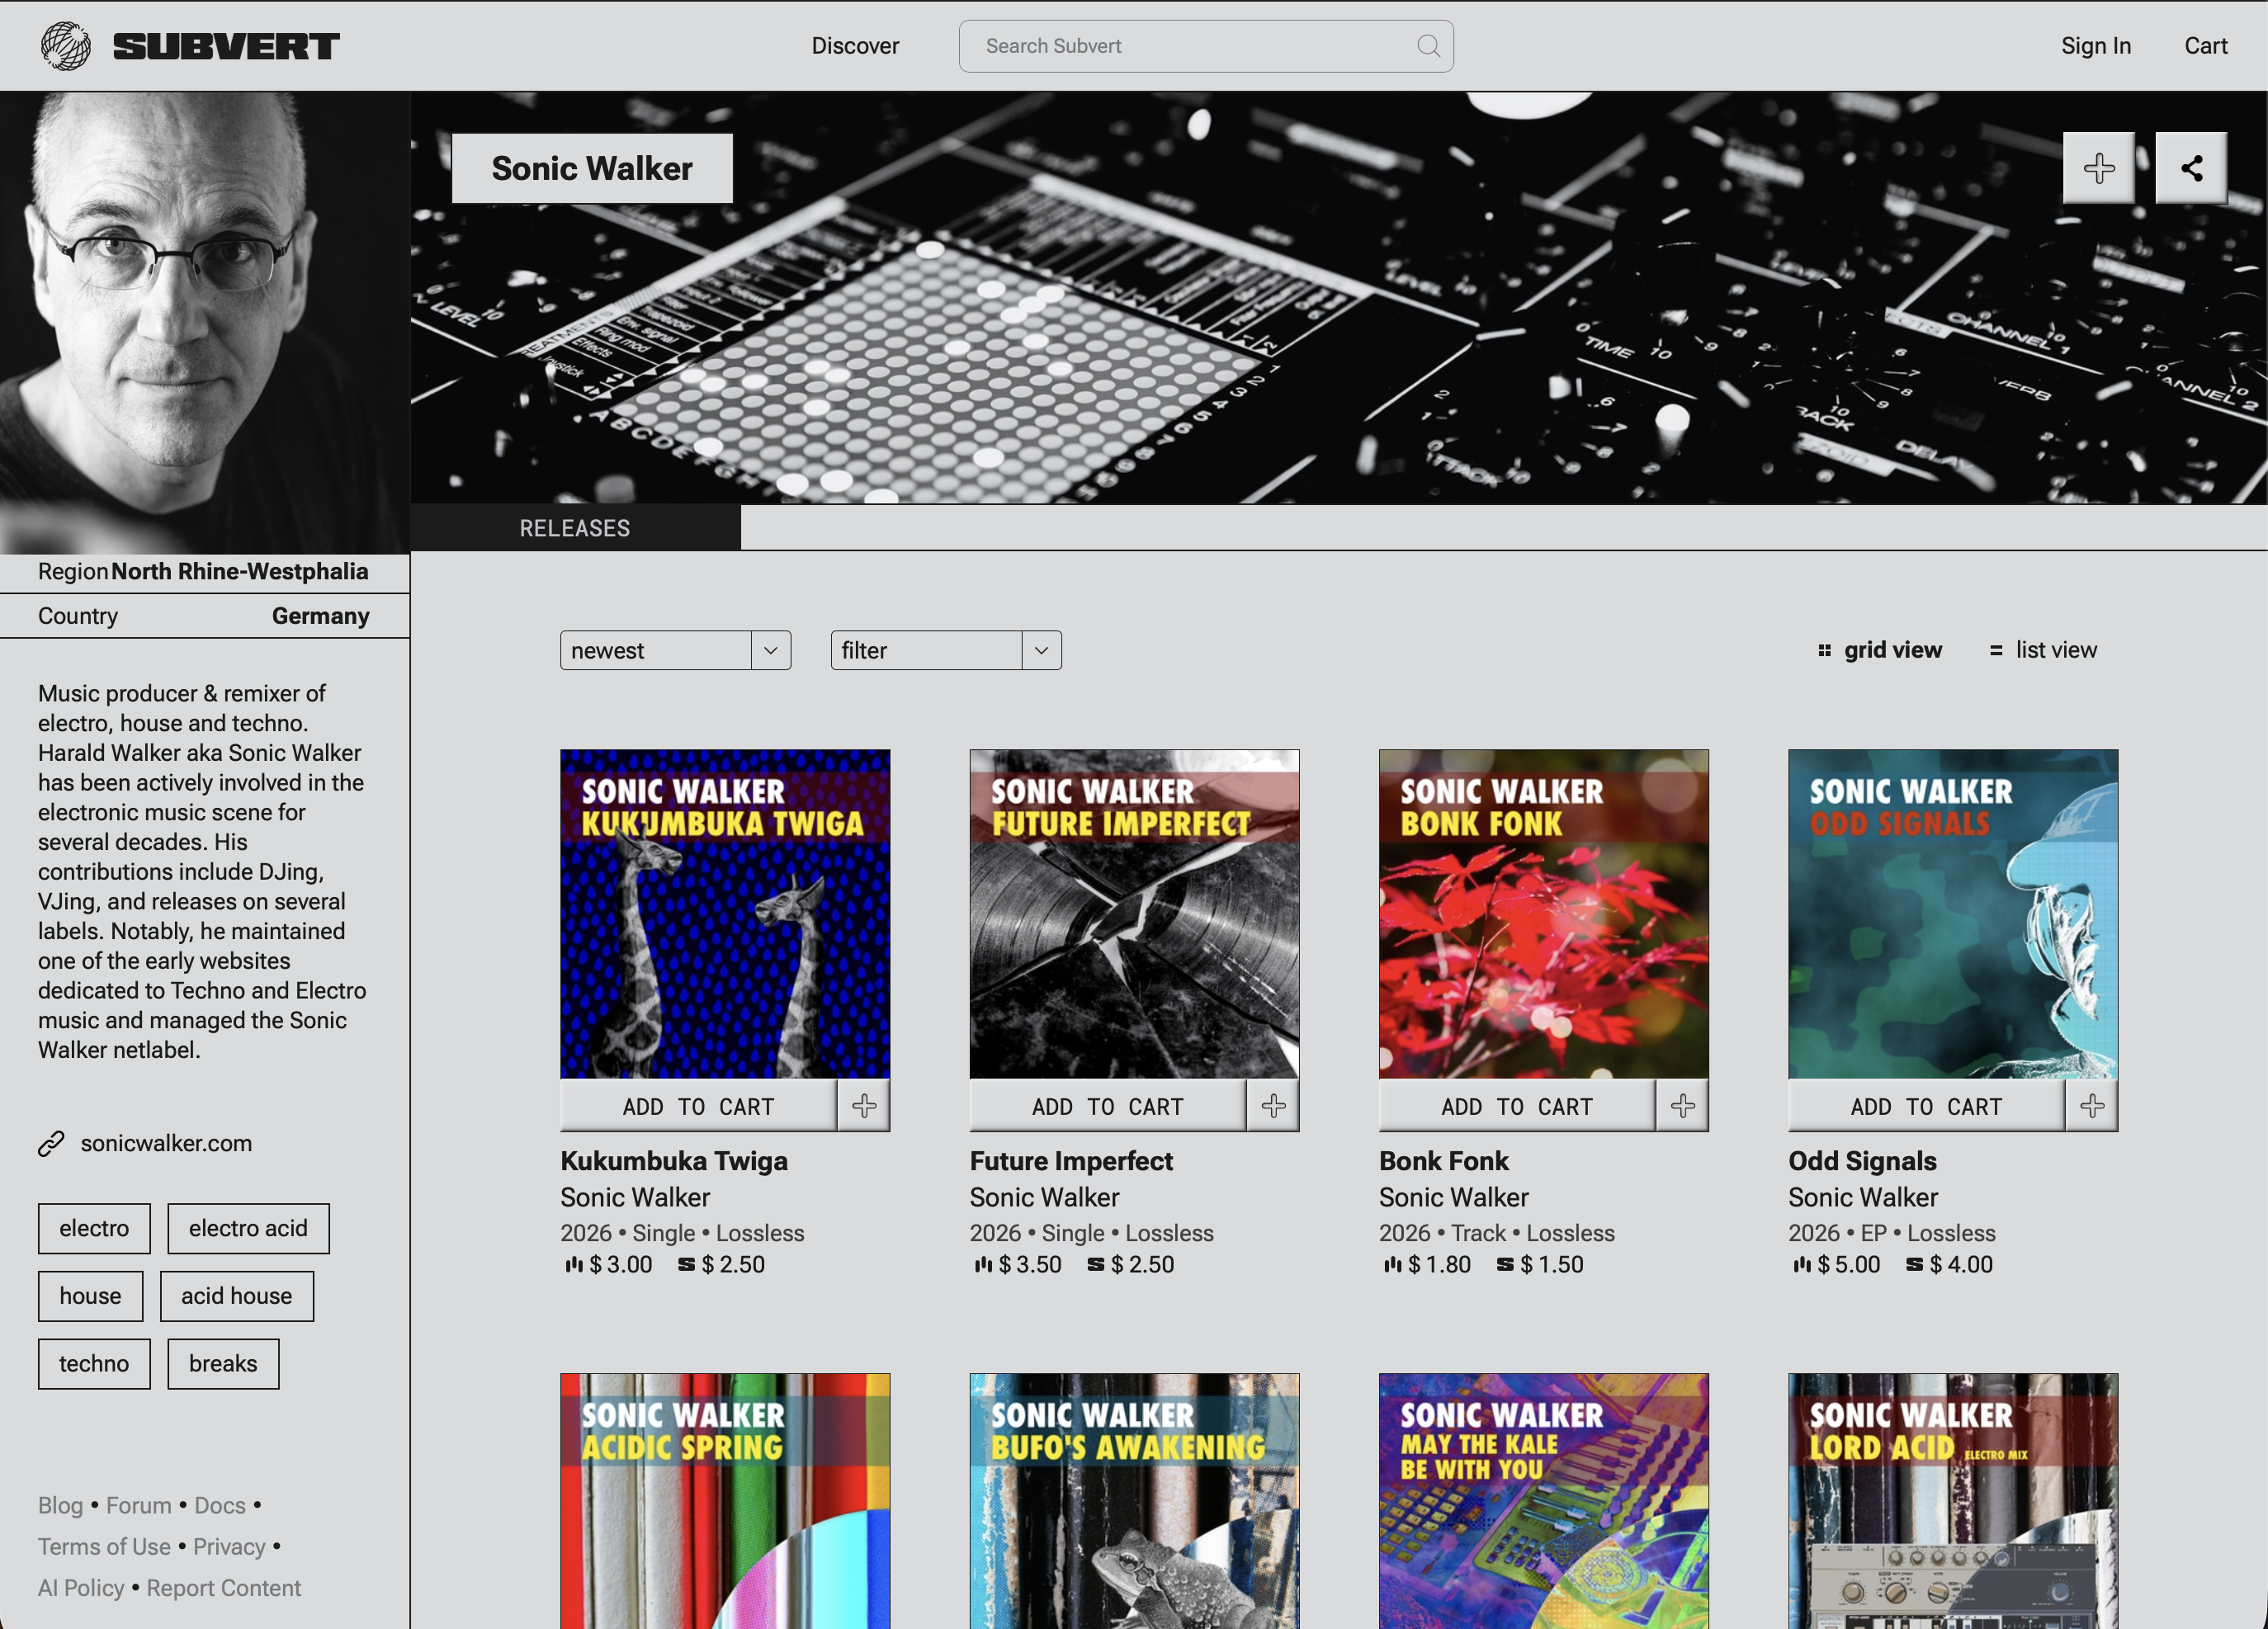Open the Acidic Spring cover art
Viewport: 2268px width, 1629px height.
[725, 1501]
